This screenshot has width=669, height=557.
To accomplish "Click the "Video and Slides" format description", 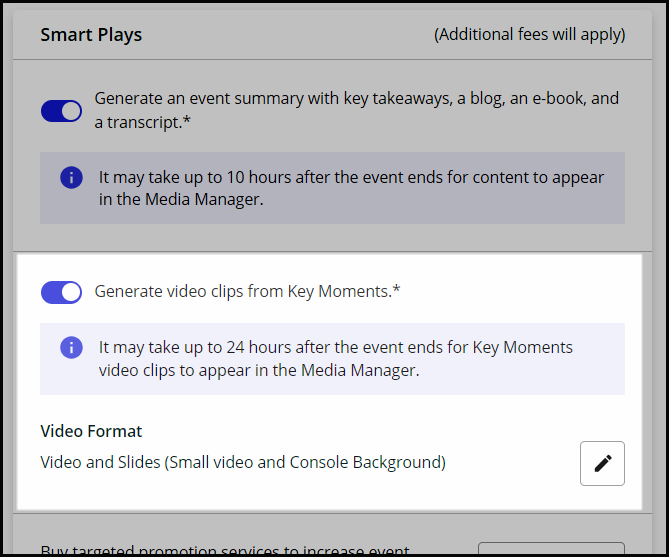I will coord(242,462).
